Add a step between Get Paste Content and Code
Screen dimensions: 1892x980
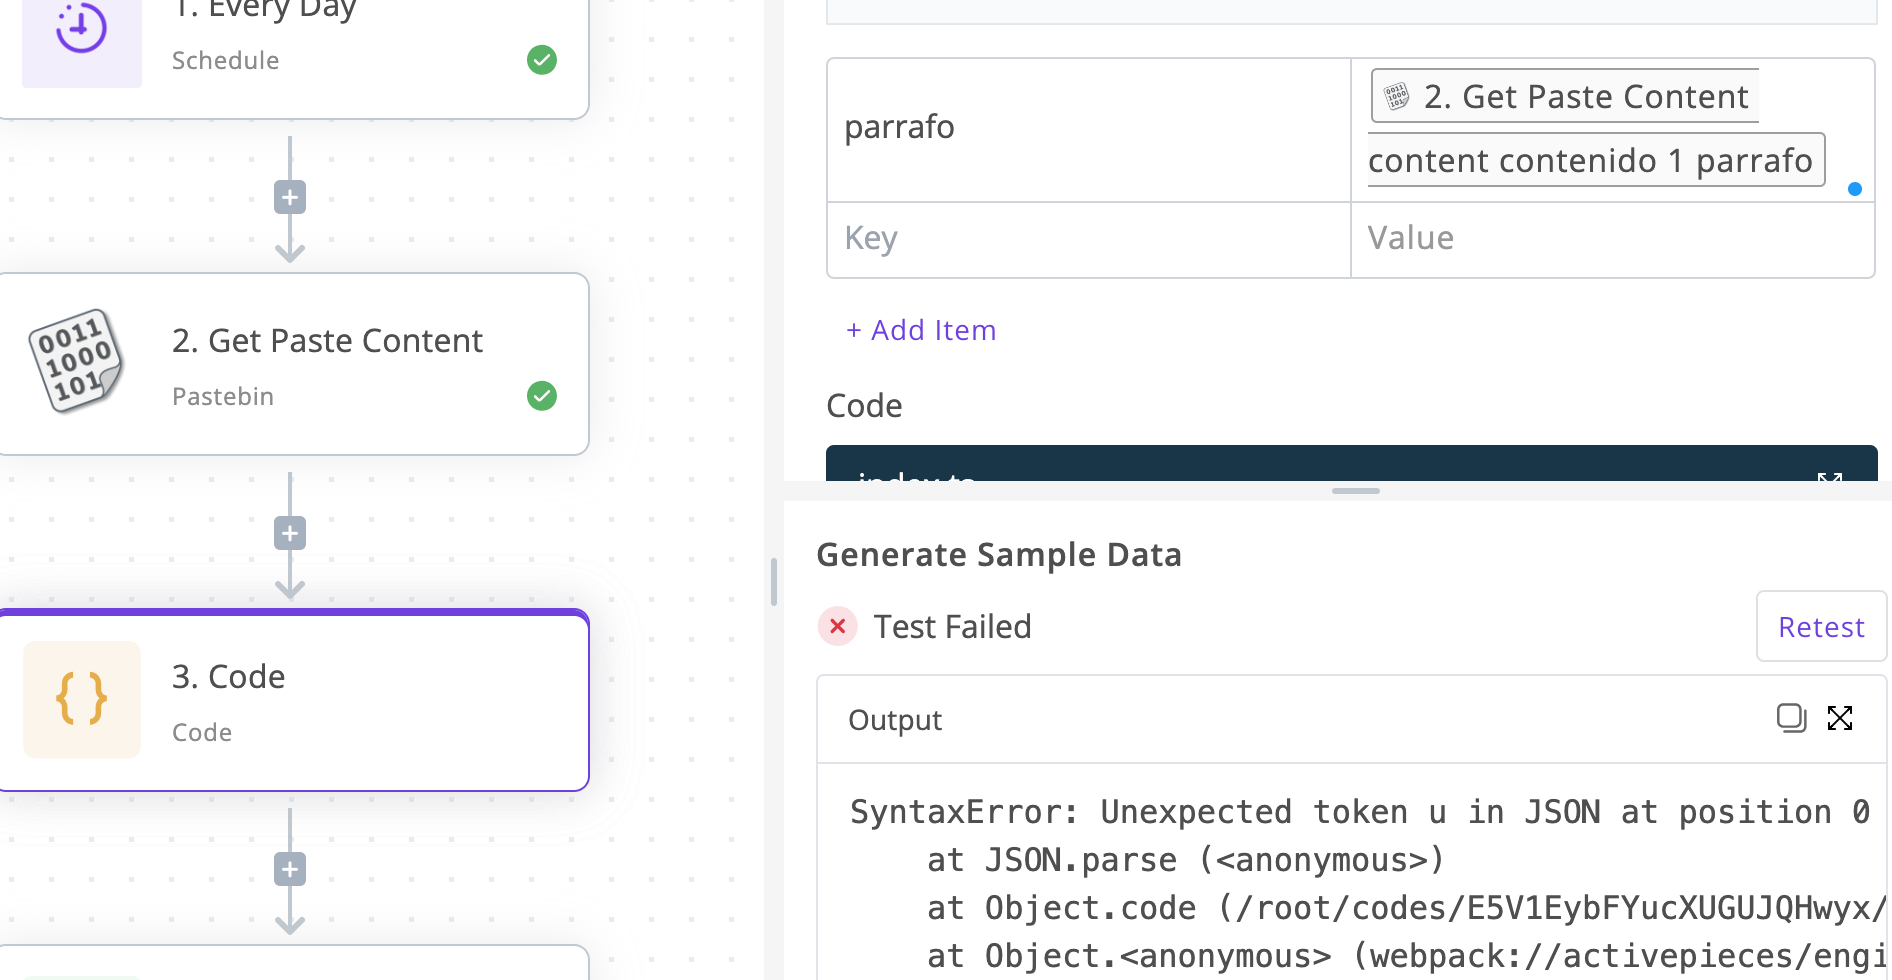[290, 534]
